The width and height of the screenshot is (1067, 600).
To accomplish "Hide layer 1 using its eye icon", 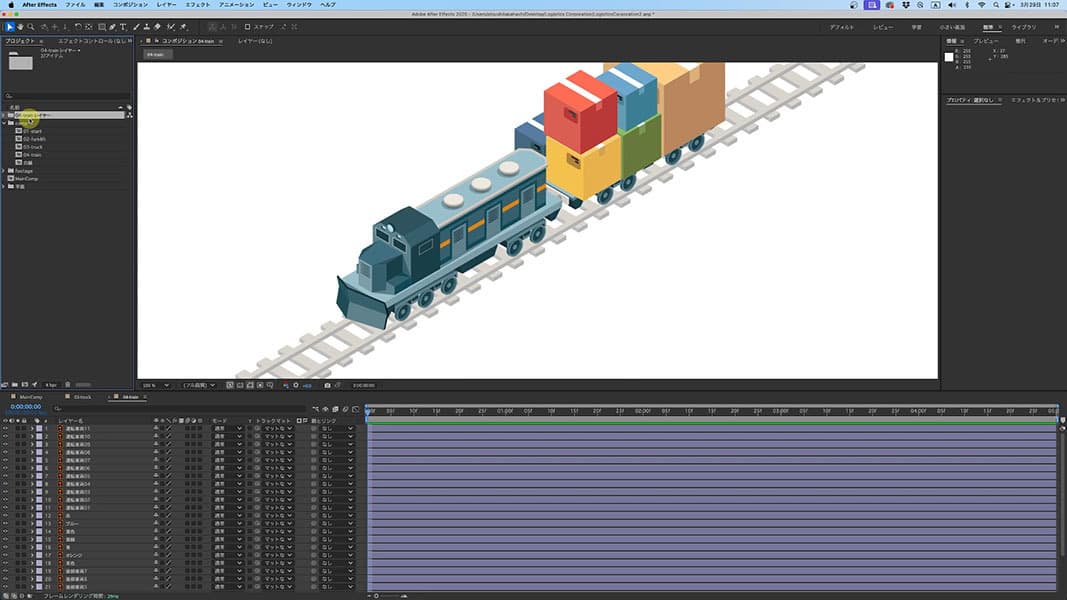I will (5, 429).
